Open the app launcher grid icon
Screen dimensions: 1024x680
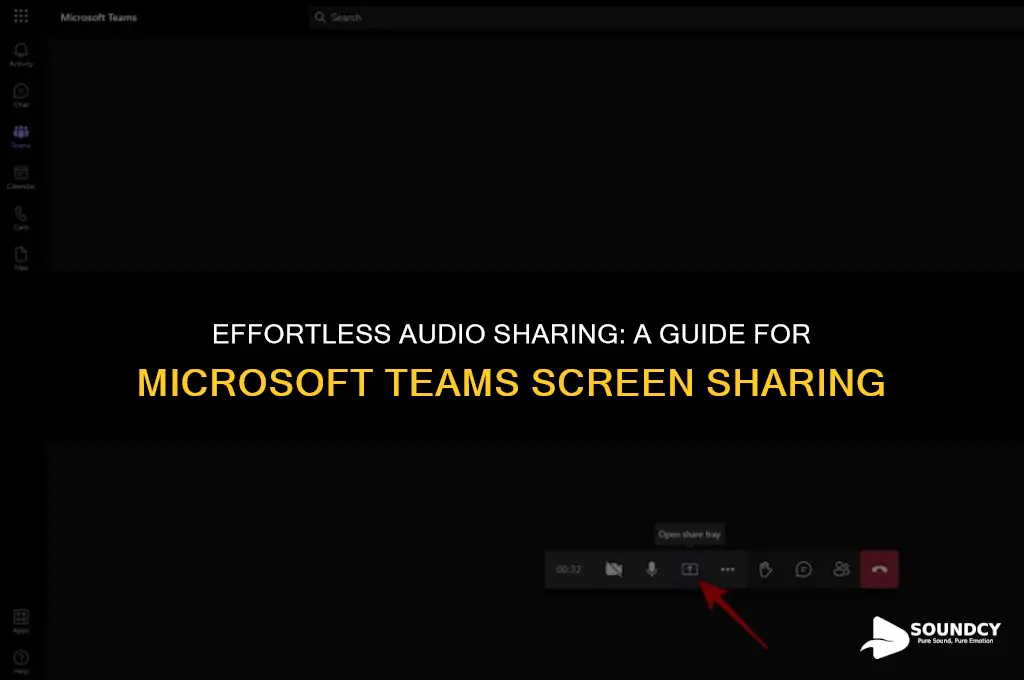[x=21, y=16]
